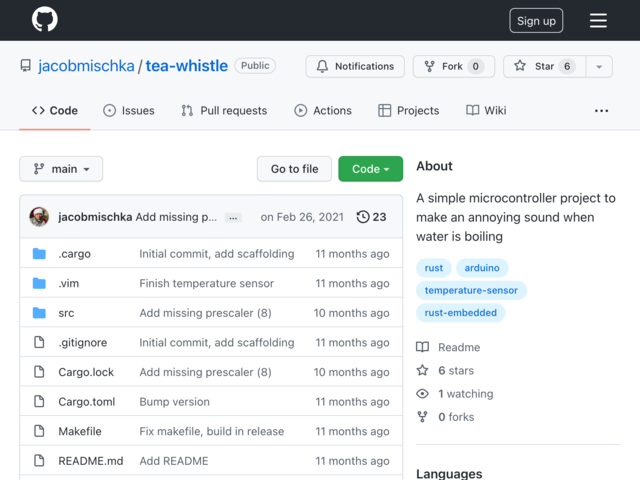Switch to the Issues tab

pyautogui.click(x=129, y=111)
